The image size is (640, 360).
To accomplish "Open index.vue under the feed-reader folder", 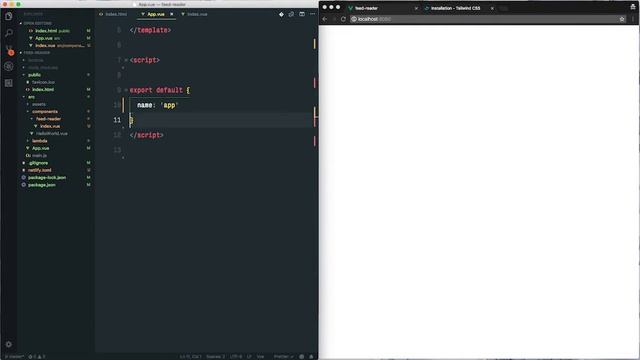I will tap(49, 126).
